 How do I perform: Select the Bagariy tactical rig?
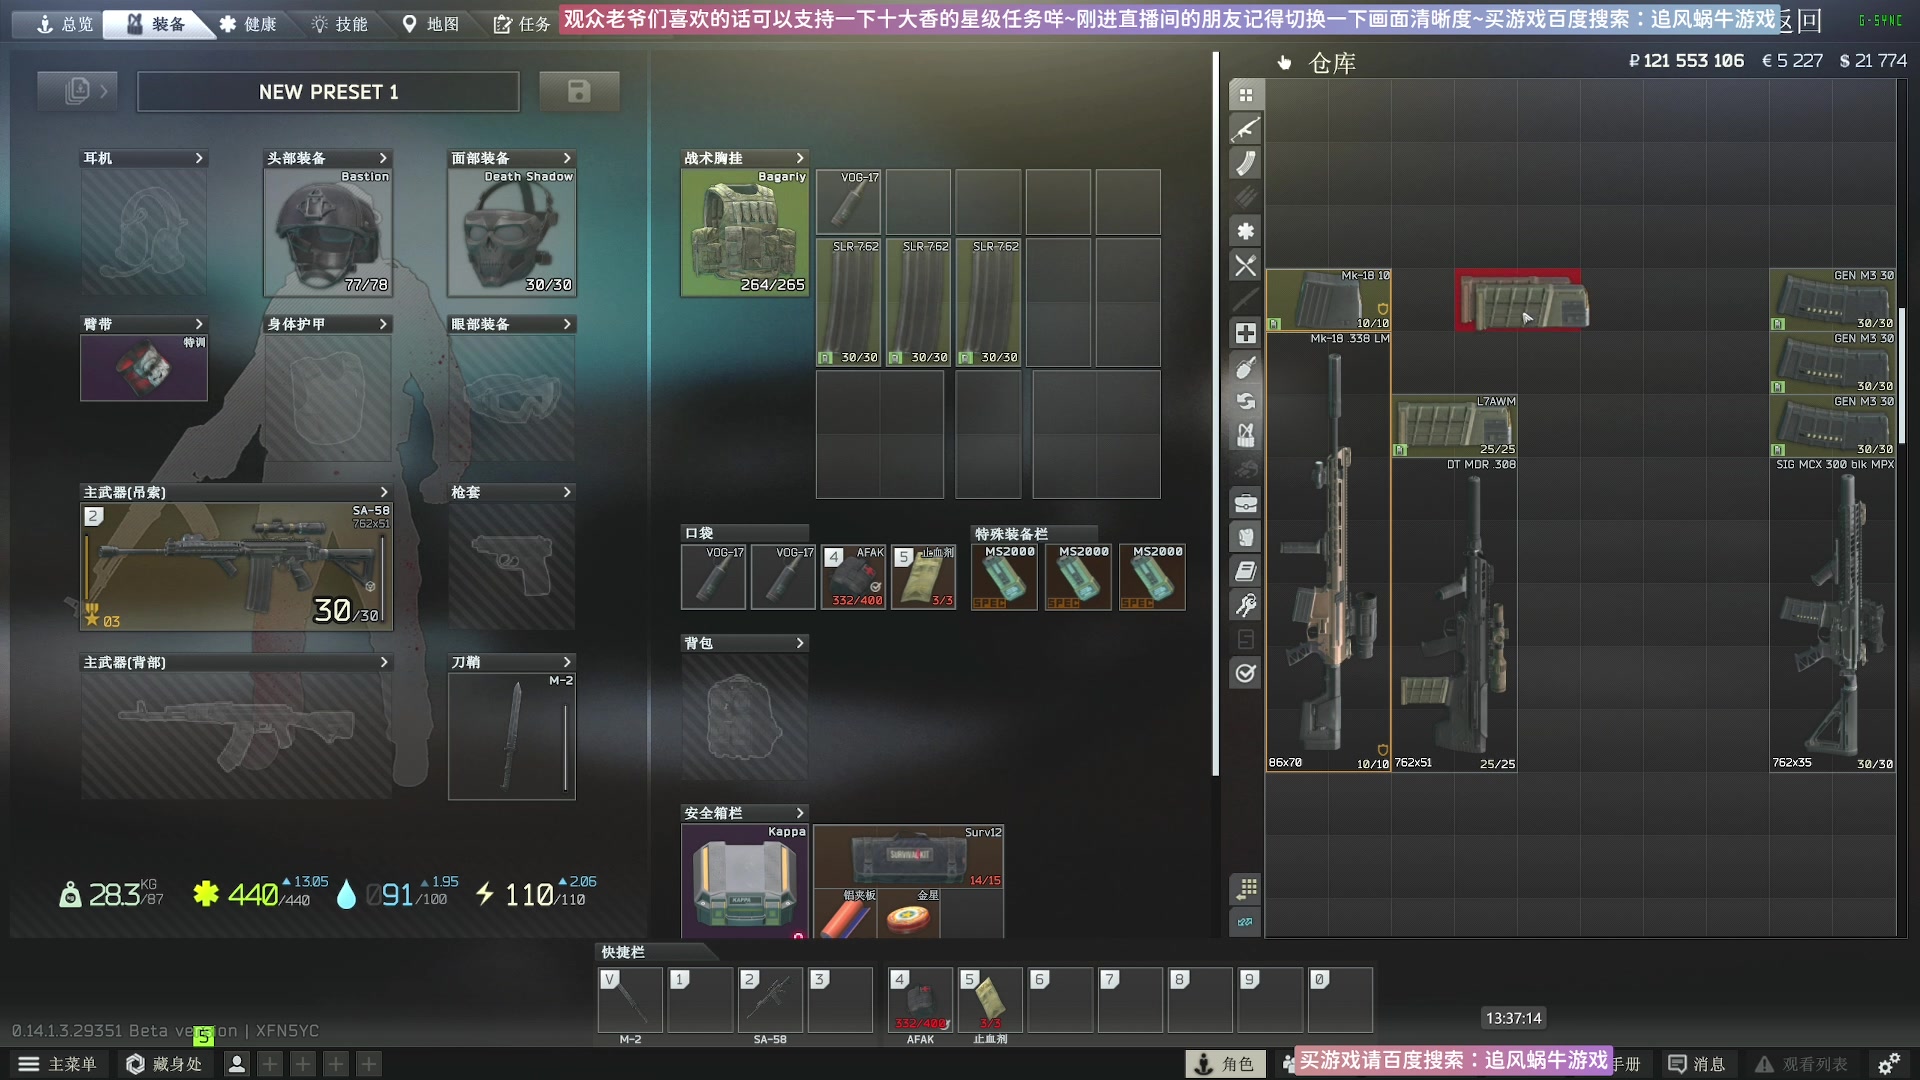(745, 233)
